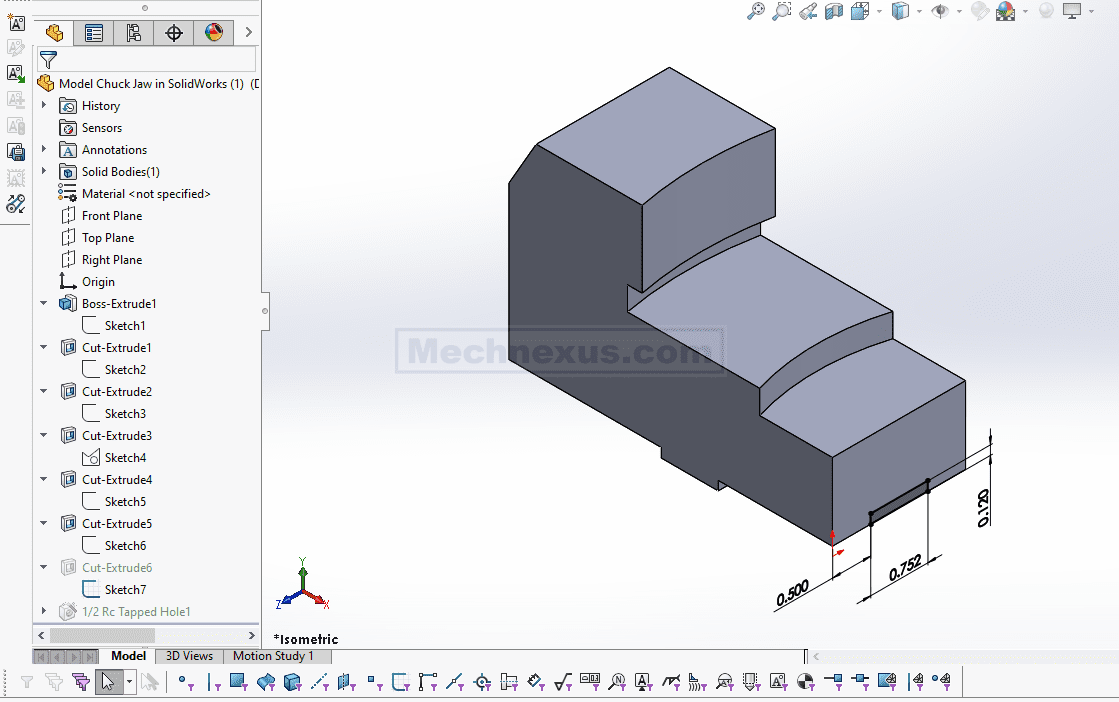Click Display Style icon
The image size is (1119, 702).
coord(901,11)
